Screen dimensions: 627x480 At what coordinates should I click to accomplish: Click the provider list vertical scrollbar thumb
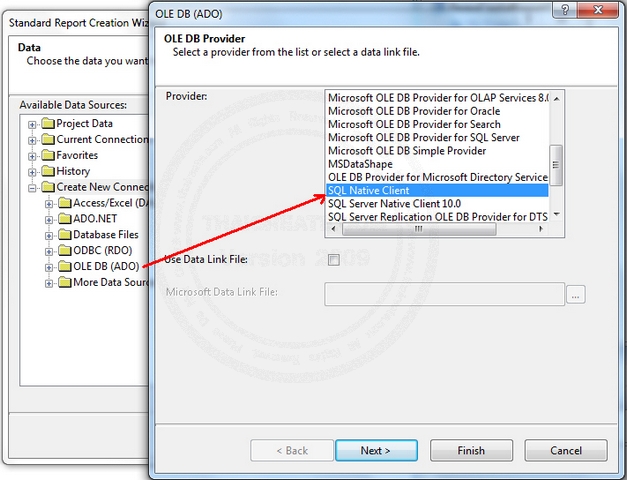coord(556,165)
